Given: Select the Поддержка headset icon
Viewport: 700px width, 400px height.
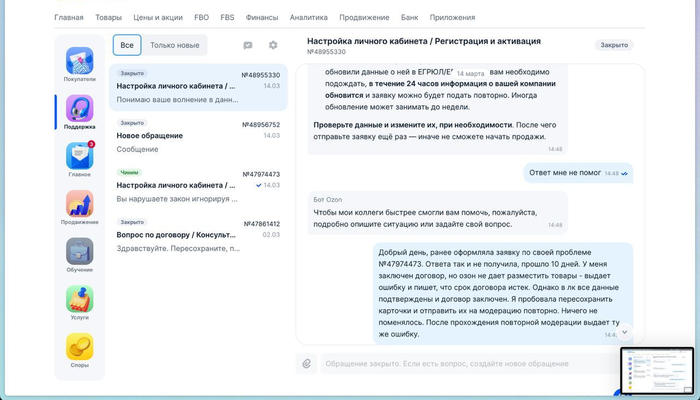Looking at the screenshot, I should (79, 111).
